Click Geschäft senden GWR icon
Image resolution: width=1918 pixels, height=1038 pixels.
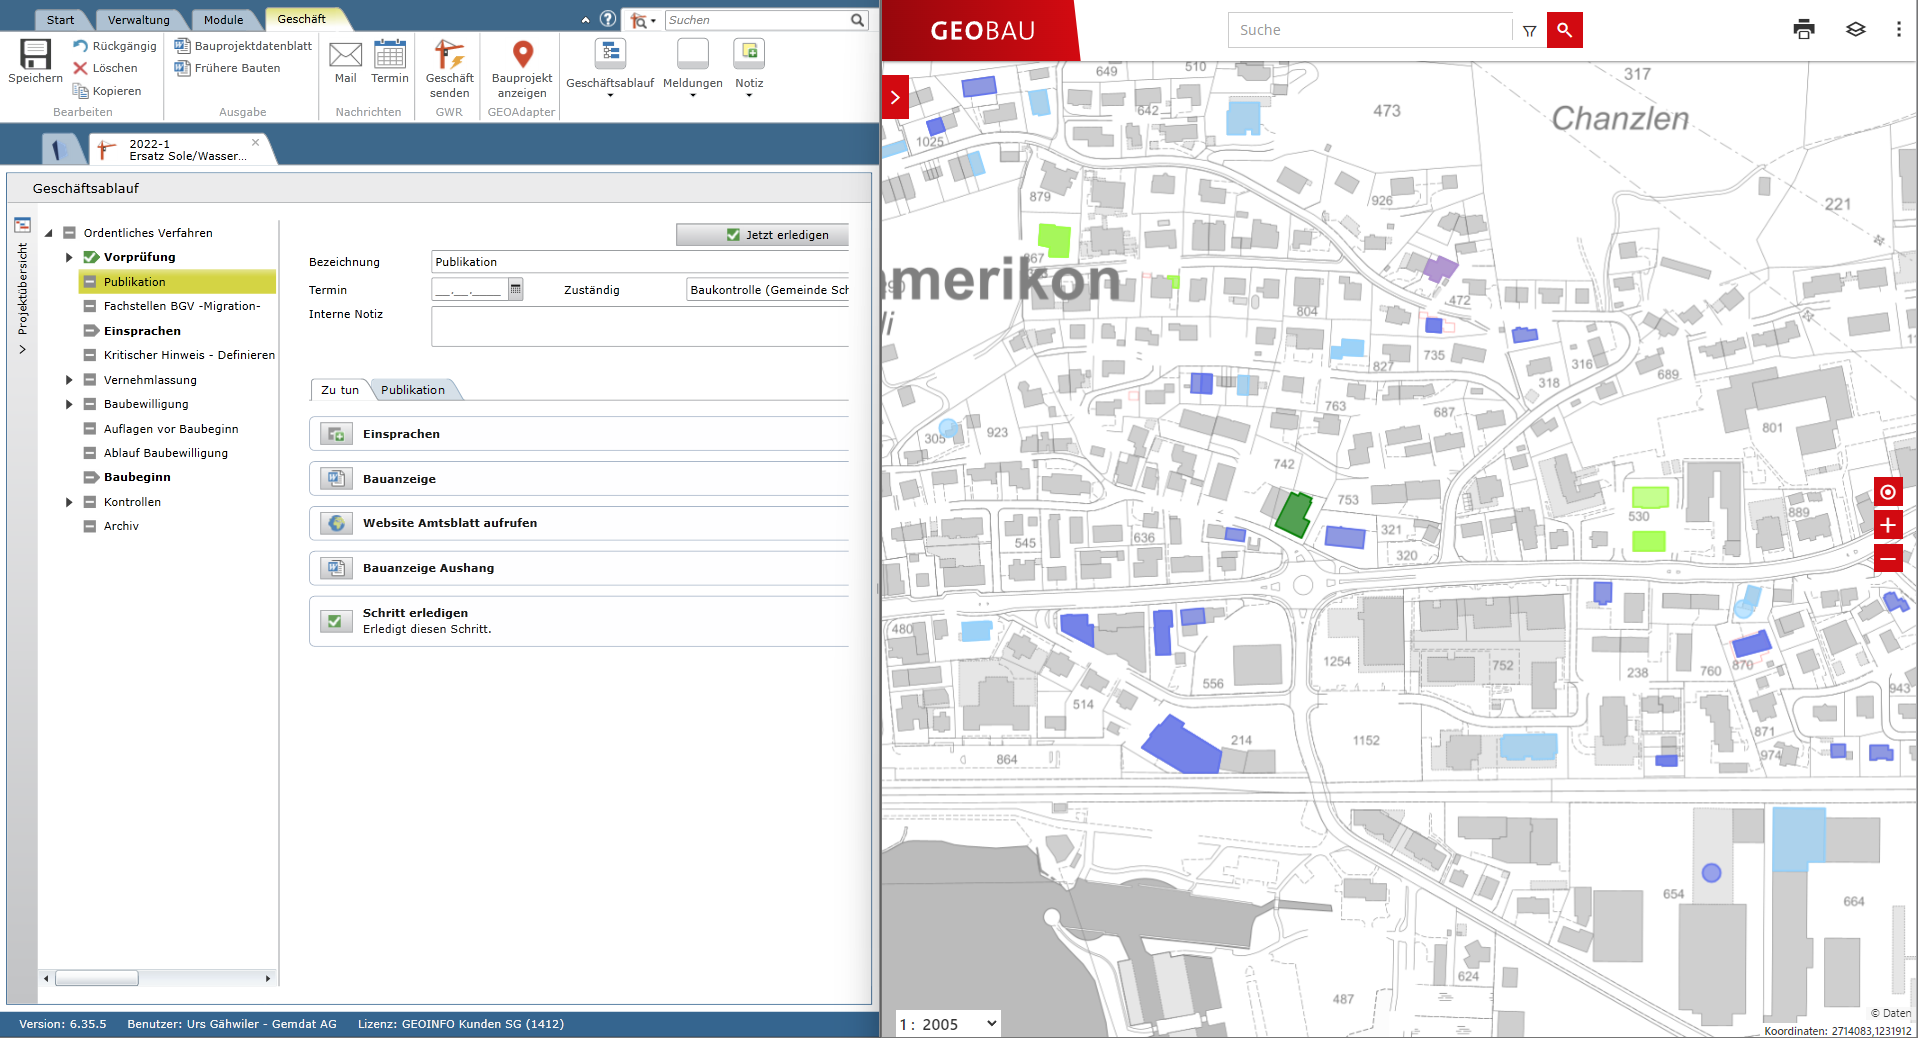(x=449, y=56)
